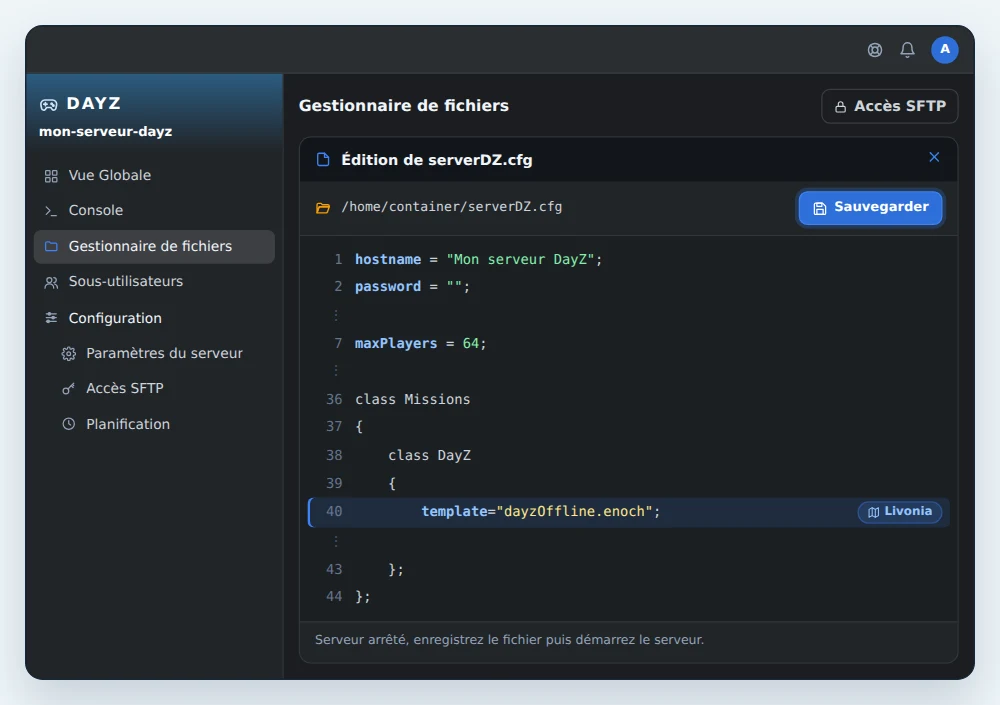Expand hidden lines after line 40
Image resolution: width=1000 pixels, height=705 pixels.
pos(336,542)
